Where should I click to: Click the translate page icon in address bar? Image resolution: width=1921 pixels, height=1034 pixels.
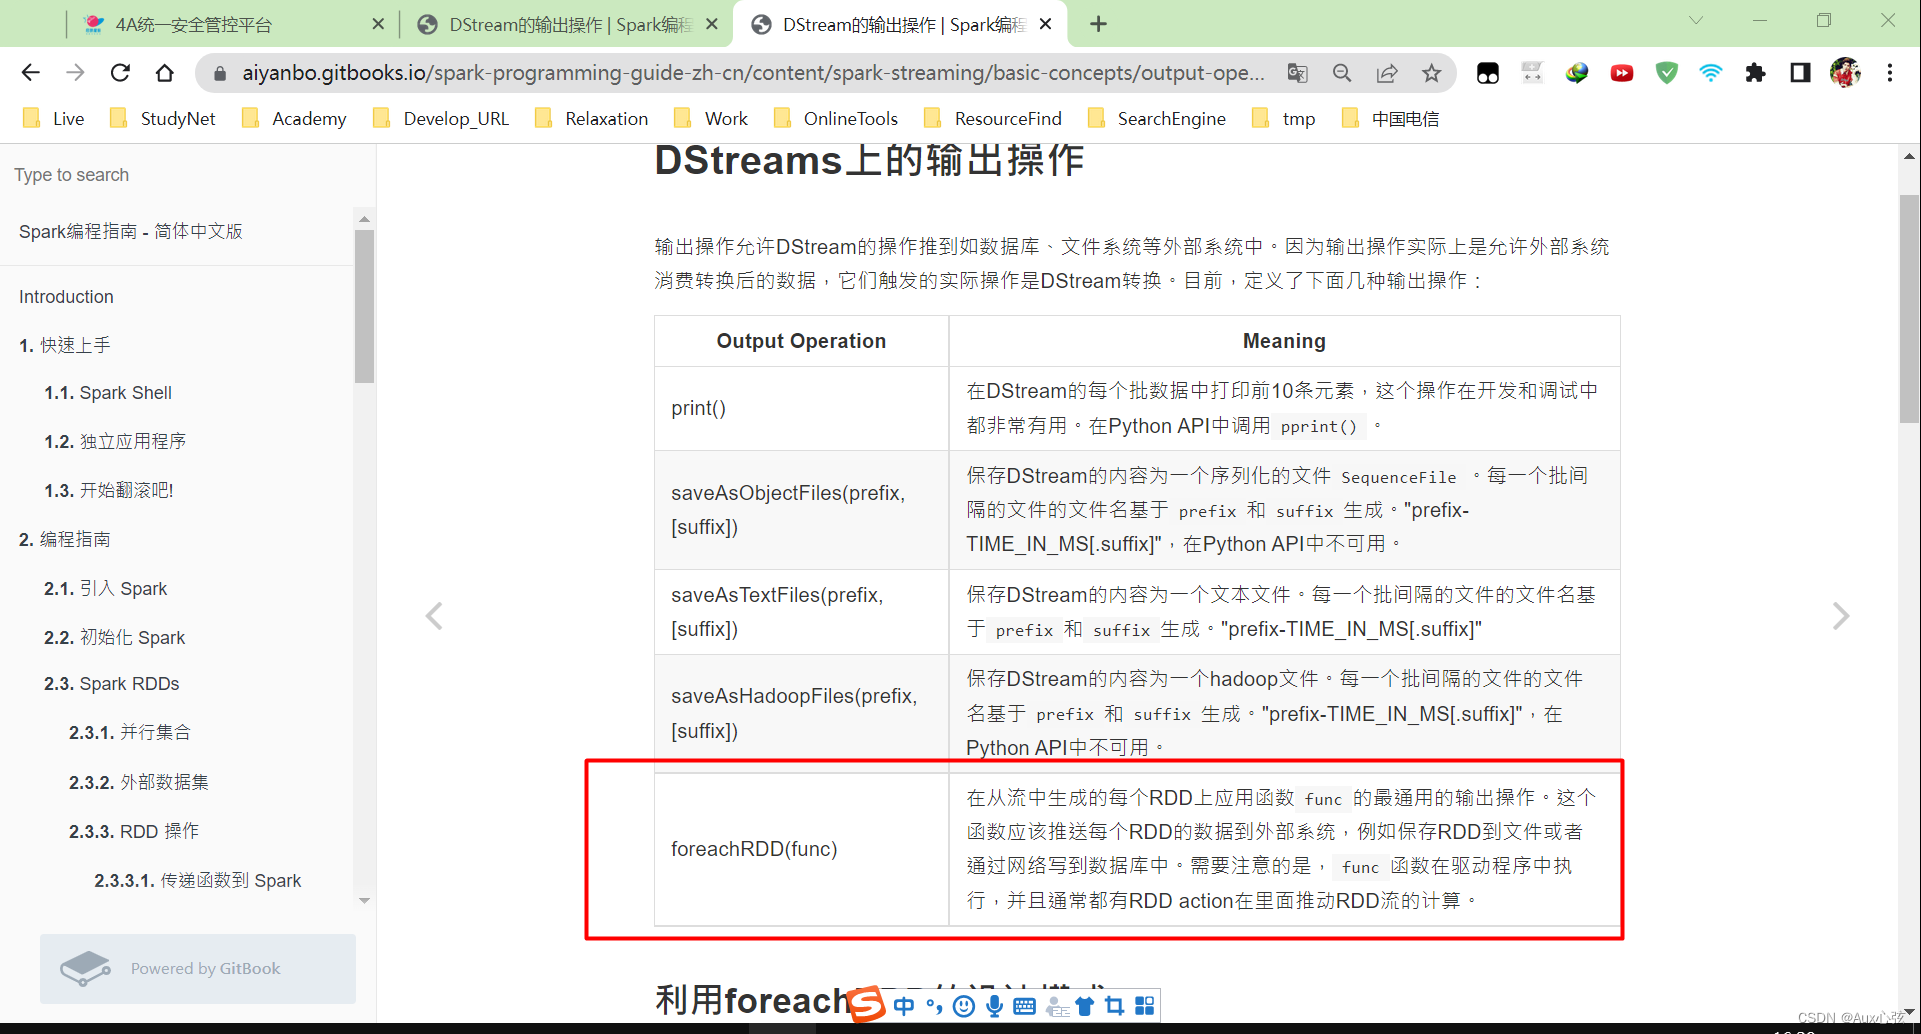coord(1298,73)
